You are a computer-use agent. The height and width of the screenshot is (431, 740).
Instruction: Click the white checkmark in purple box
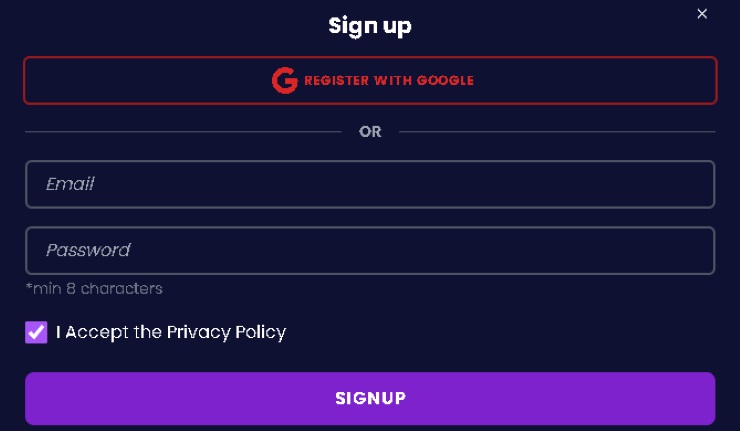36,332
